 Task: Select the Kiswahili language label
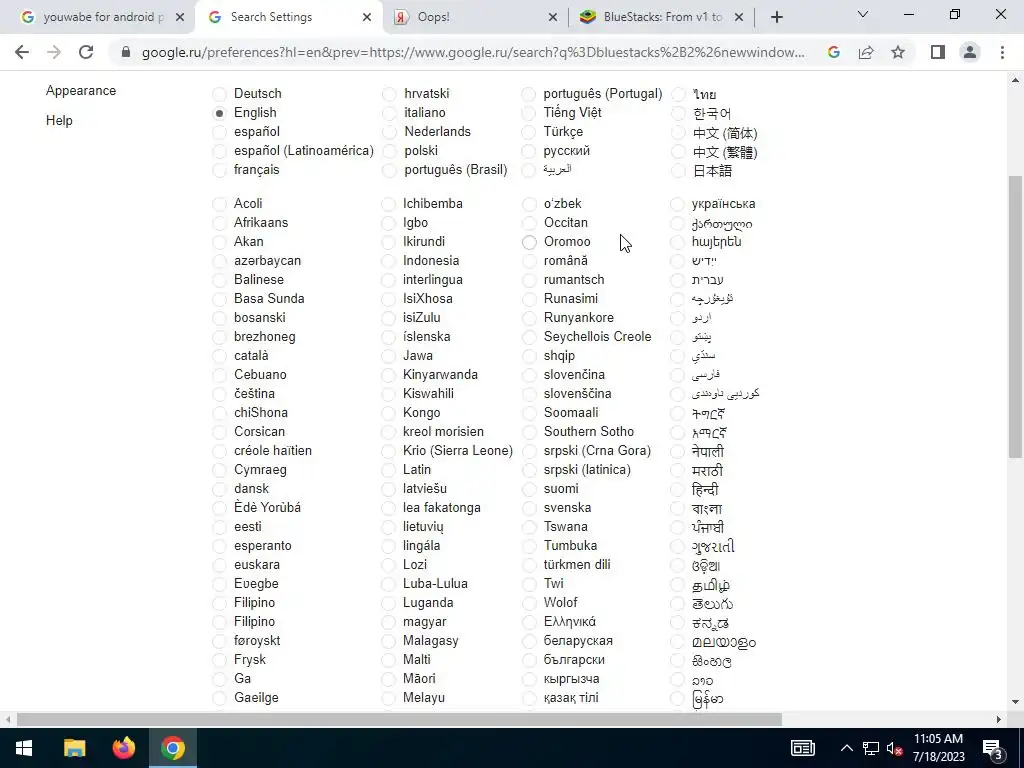tap(428, 393)
